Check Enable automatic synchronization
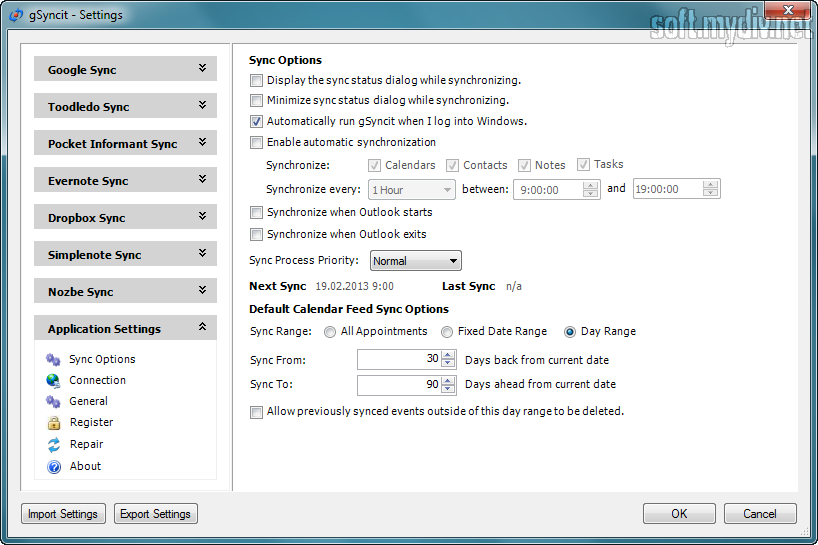The width and height of the screenshot is (818, 545). pyautogui.click(x=257, y=142)
